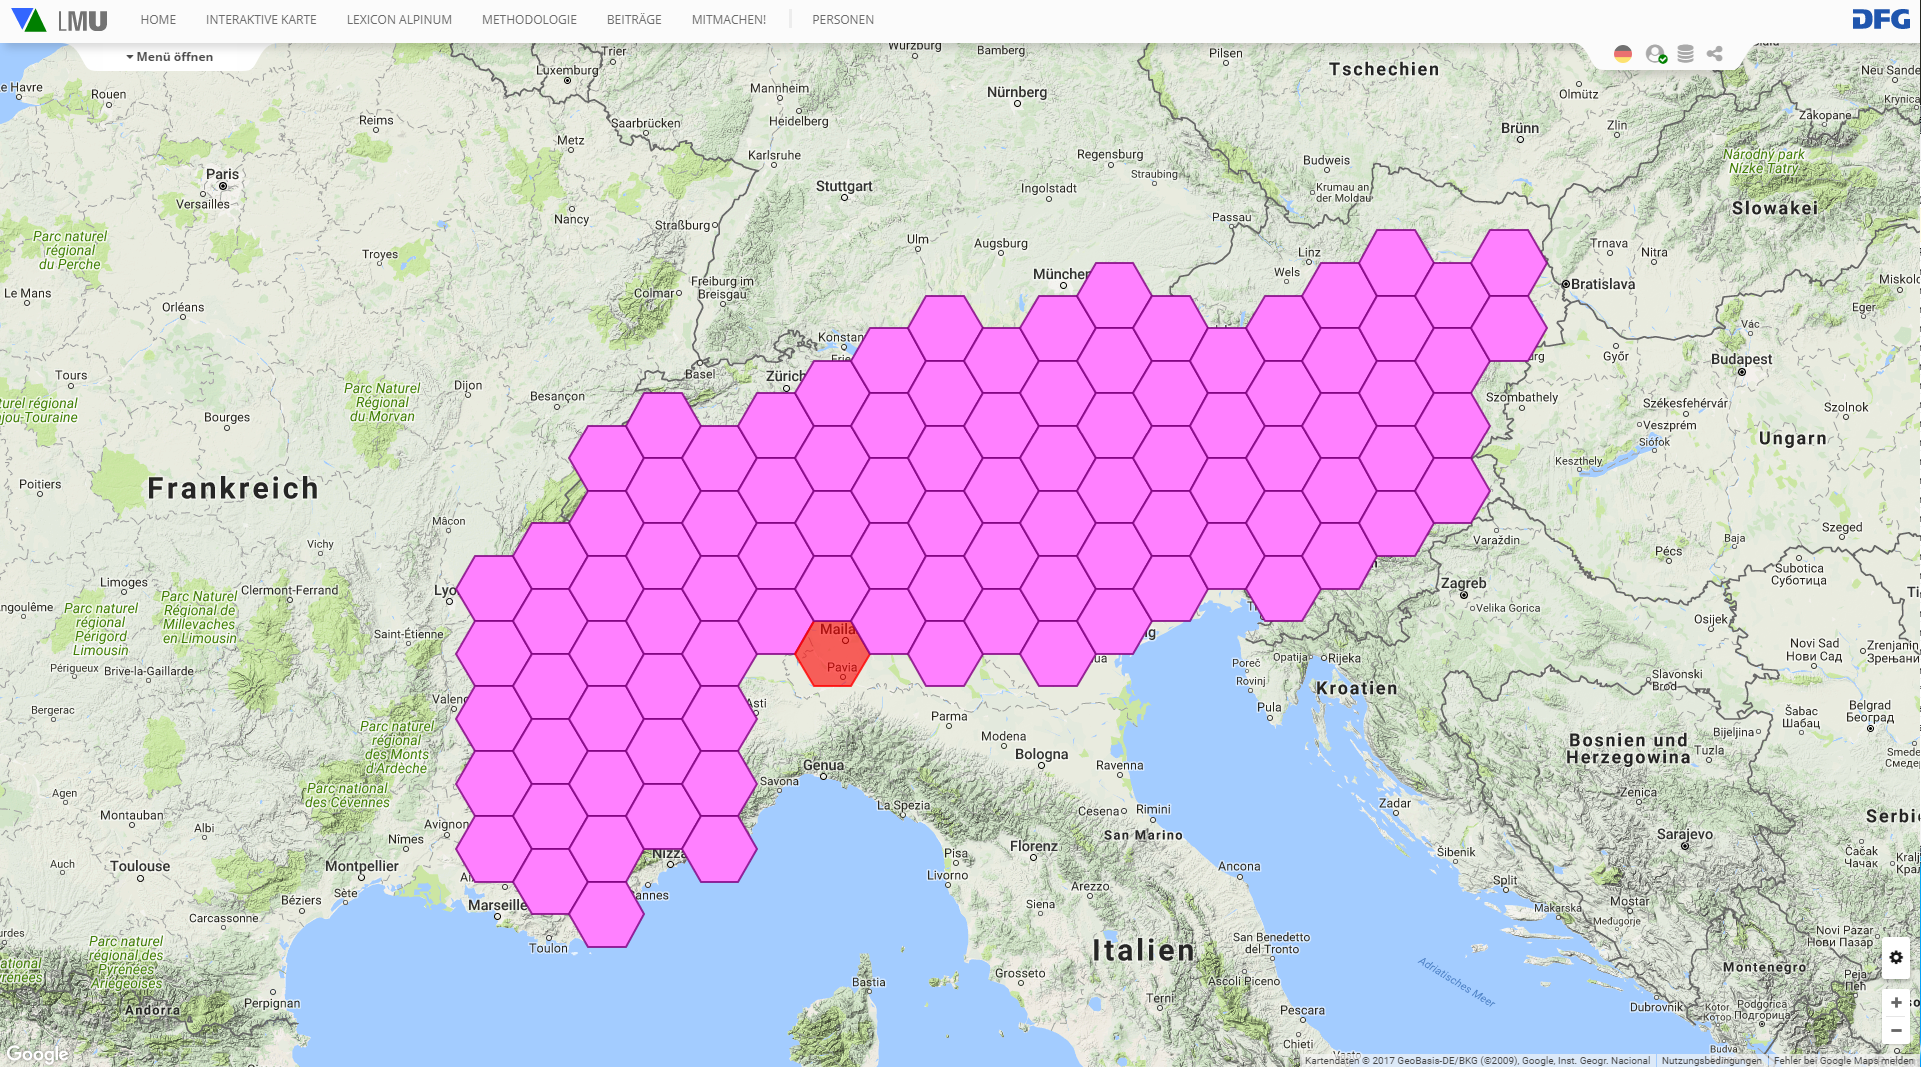The height and width of the screenshot is (1067, 1921).
Task: Open the PERSONEN page
Action: [x=842, y=20]
